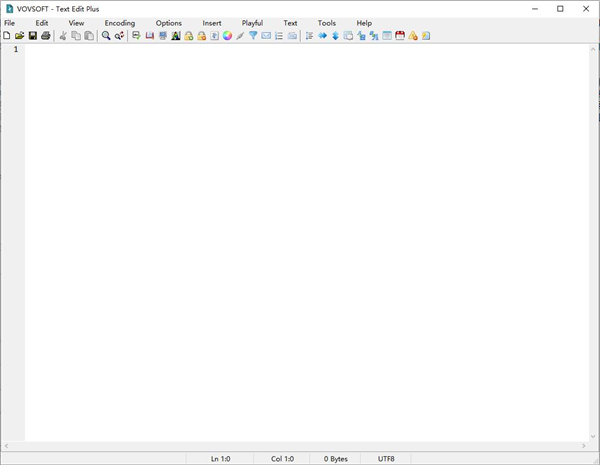Screen dimensions: 600x465
Task: Click the Print toolbar icon
Action: point(46,36)
